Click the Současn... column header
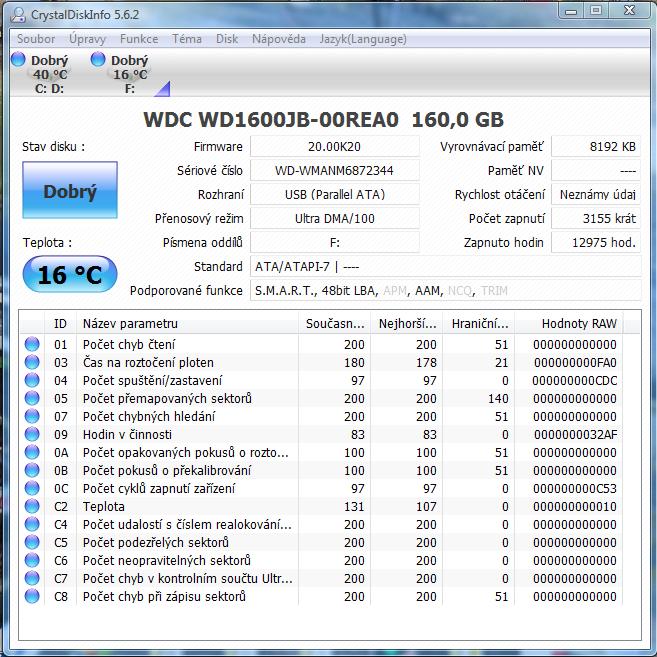This screenshot has width=657, height=657. (334, 323)
